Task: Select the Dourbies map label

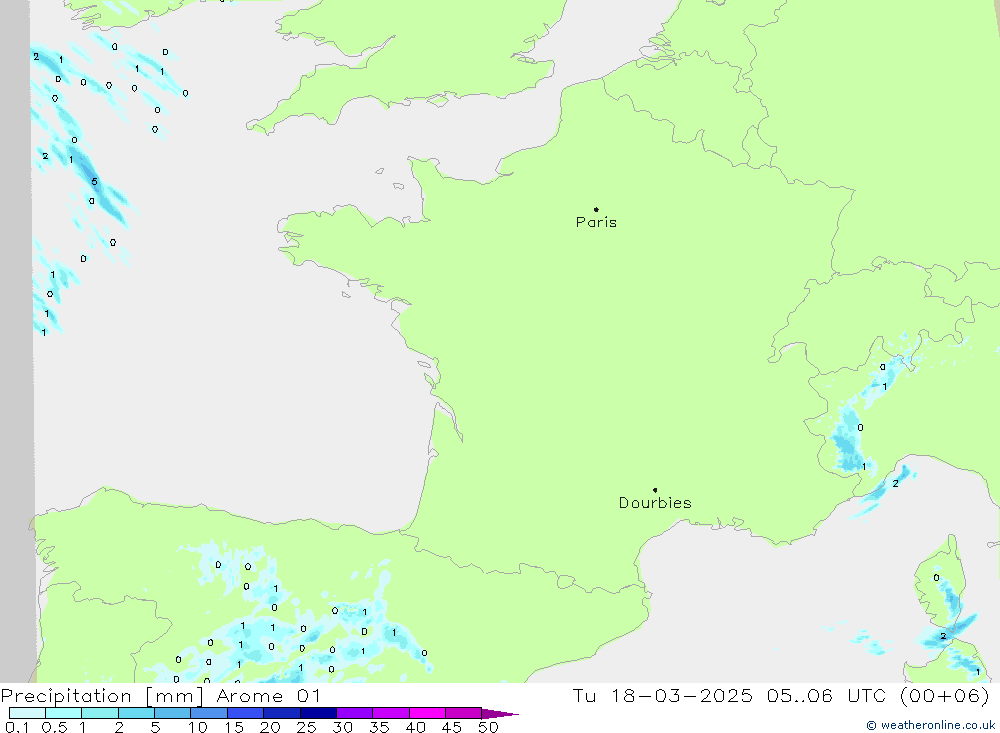Action: [x=655, y=503]
